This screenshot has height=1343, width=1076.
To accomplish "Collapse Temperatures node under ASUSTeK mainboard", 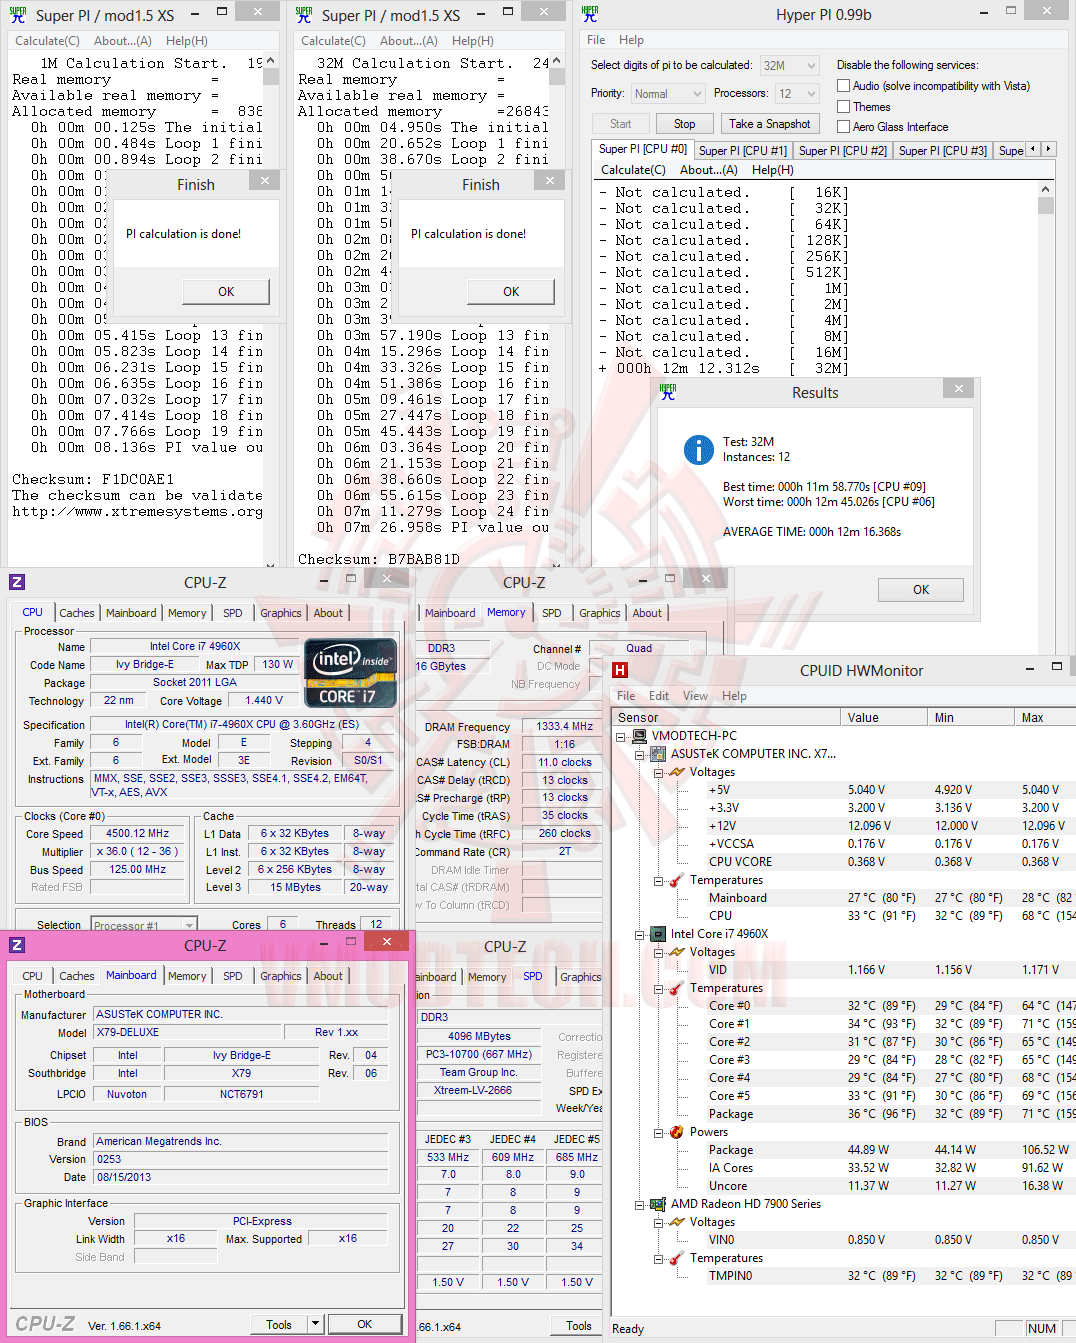I will (659, 880).
